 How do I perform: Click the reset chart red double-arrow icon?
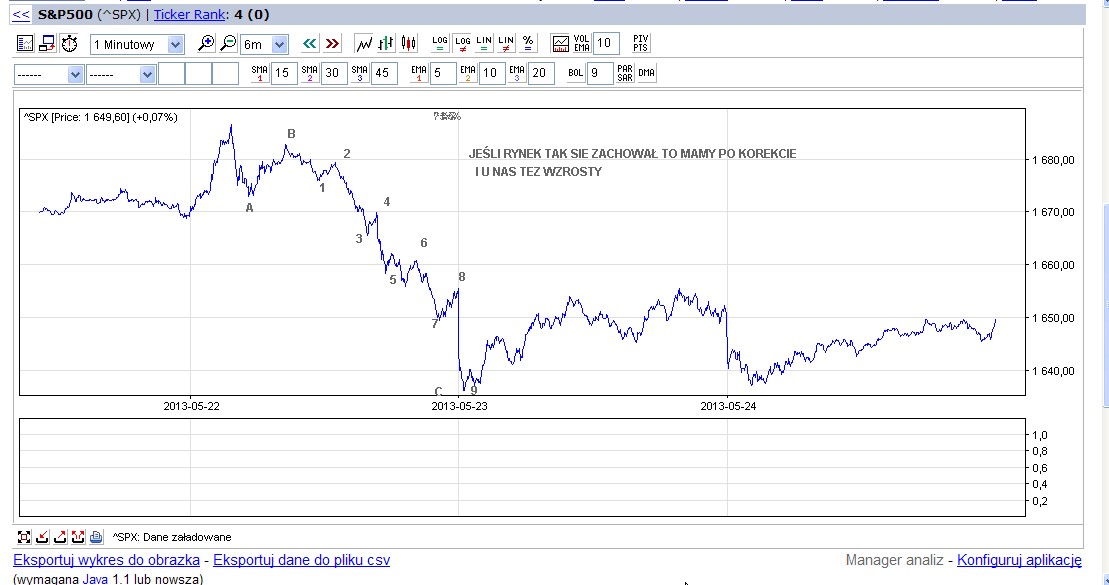pos(78,537)
